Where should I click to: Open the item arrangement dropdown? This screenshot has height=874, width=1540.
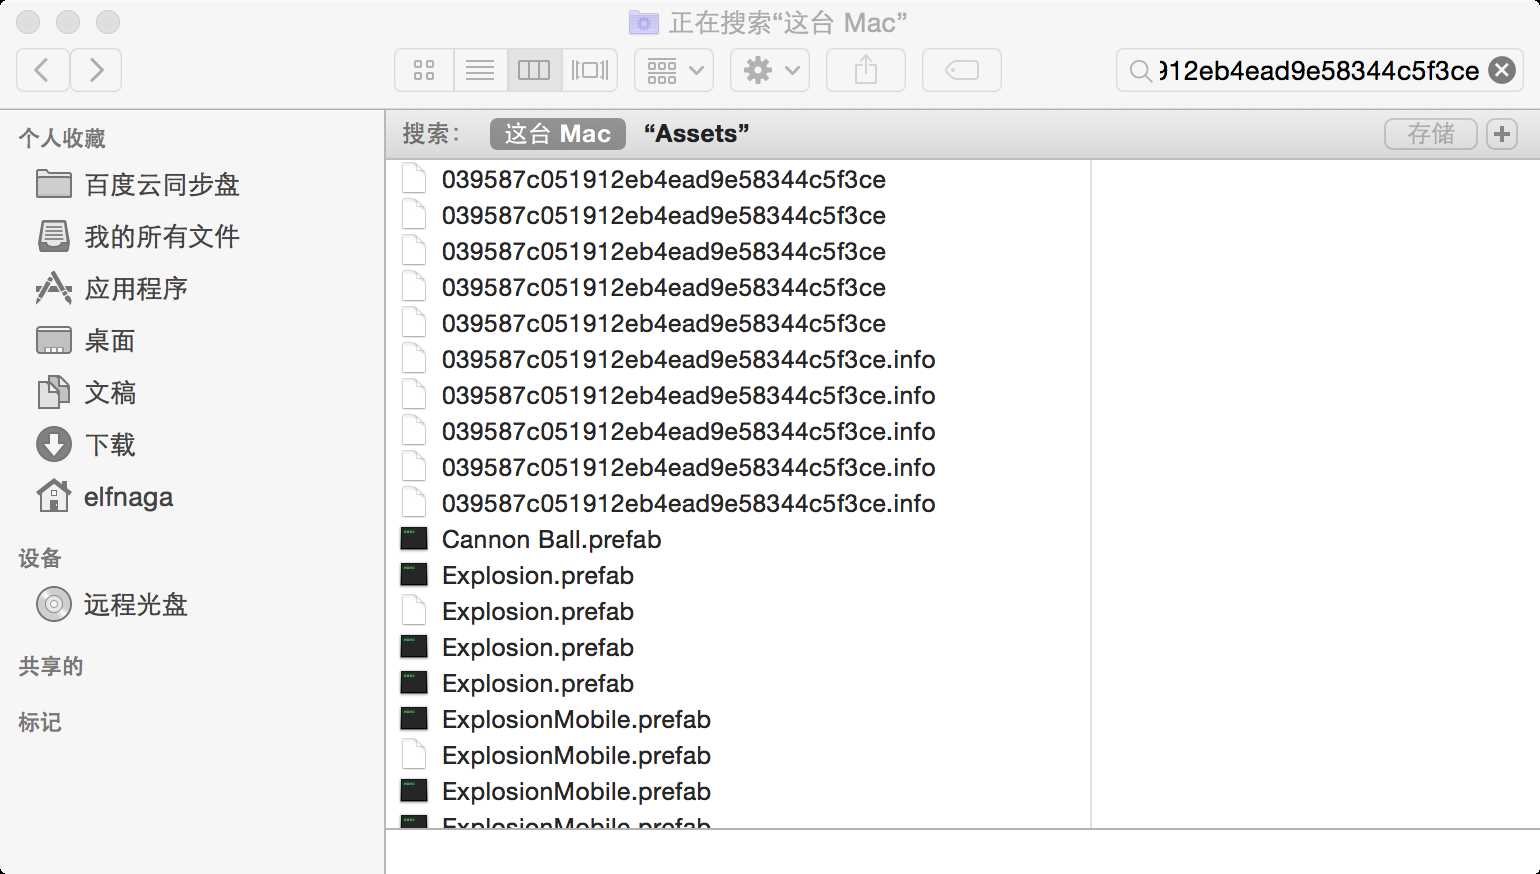coord(675,70)
